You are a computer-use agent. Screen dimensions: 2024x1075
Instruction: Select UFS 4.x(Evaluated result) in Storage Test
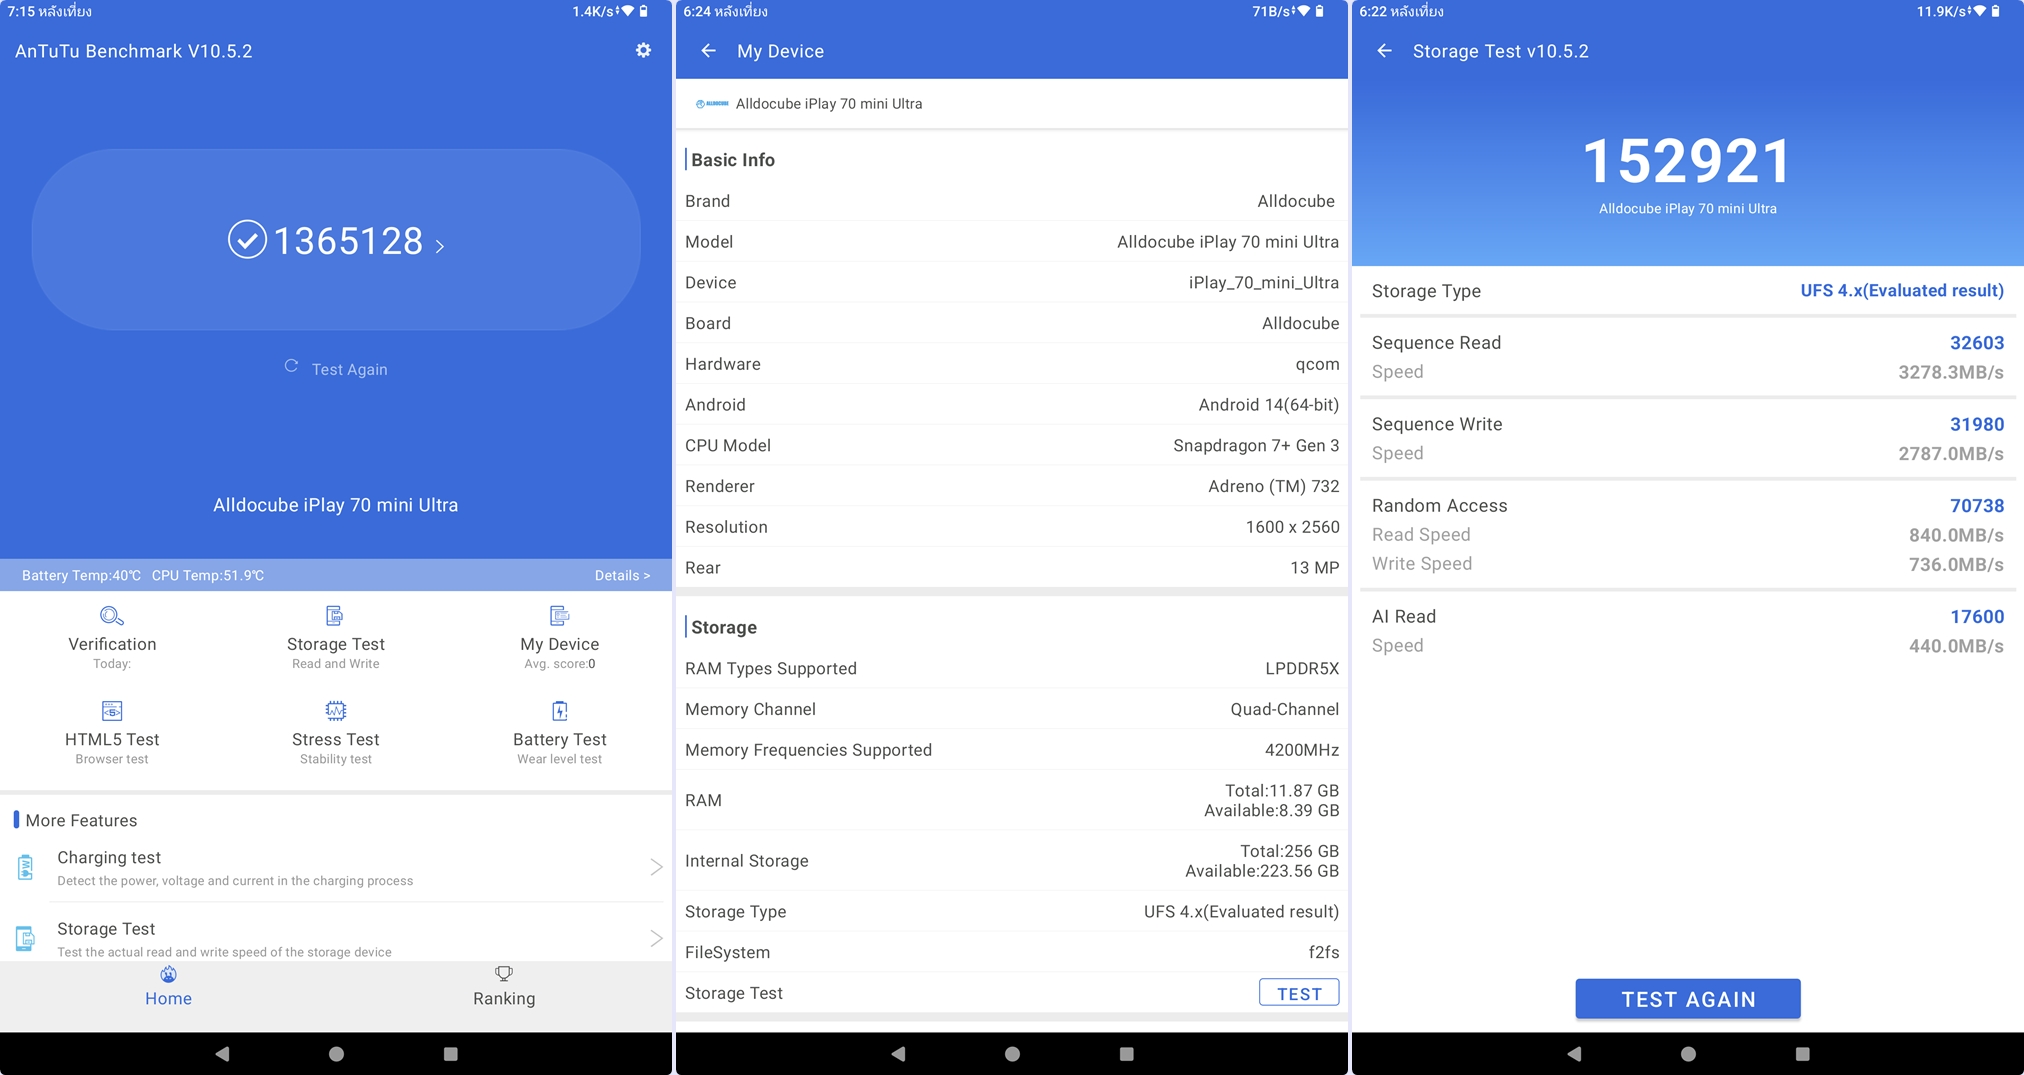[x=1902, y=290]
